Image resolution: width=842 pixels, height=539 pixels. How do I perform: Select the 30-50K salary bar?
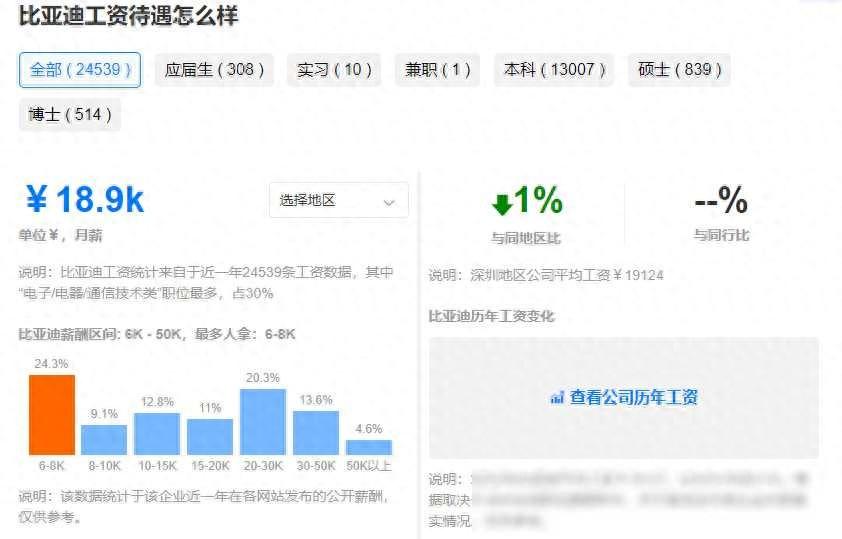(316, 433)
